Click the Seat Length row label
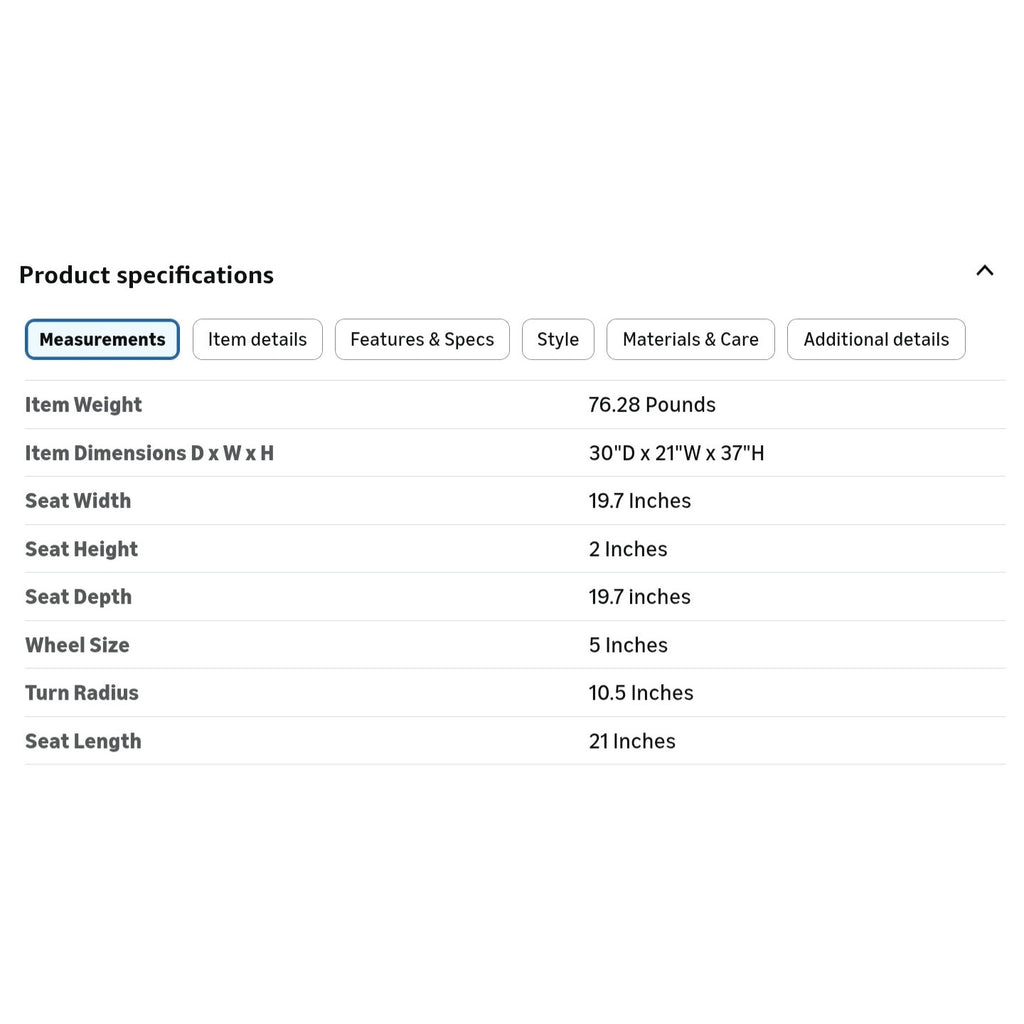1024x1024 pixels. coord(83,741)
